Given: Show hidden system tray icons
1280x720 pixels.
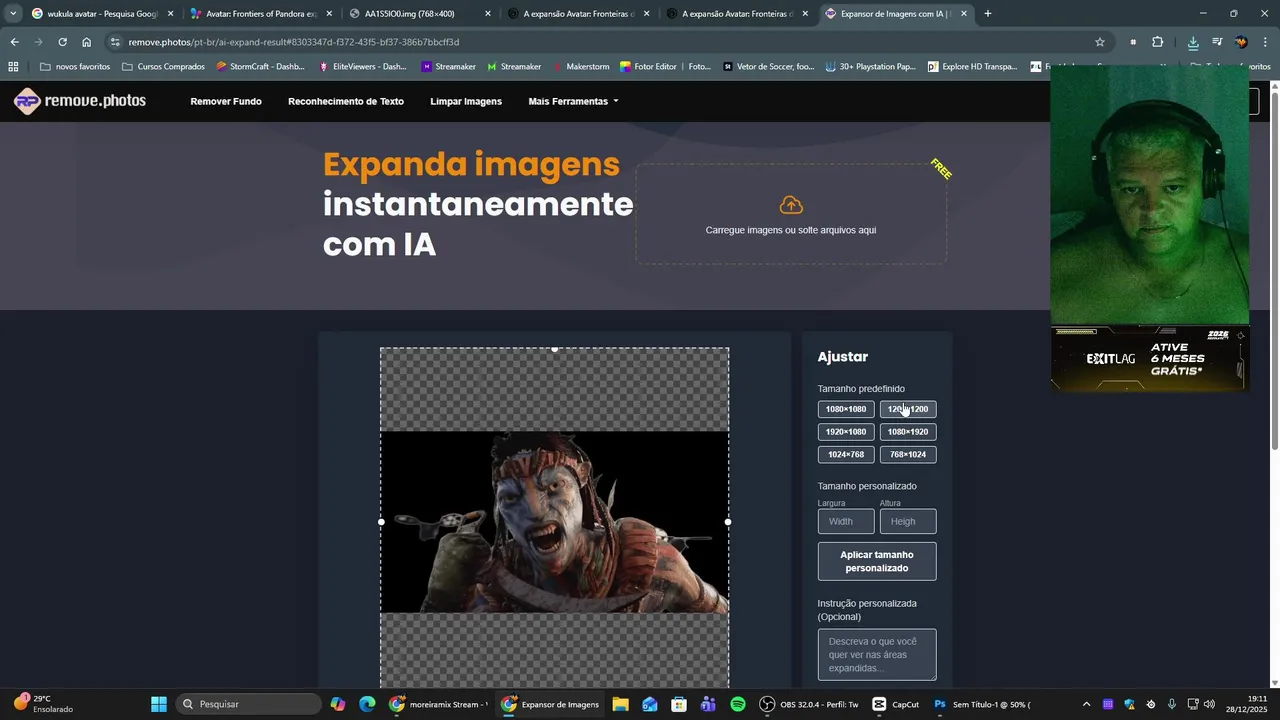Looking at the screenshot, I should (1087, 704).
